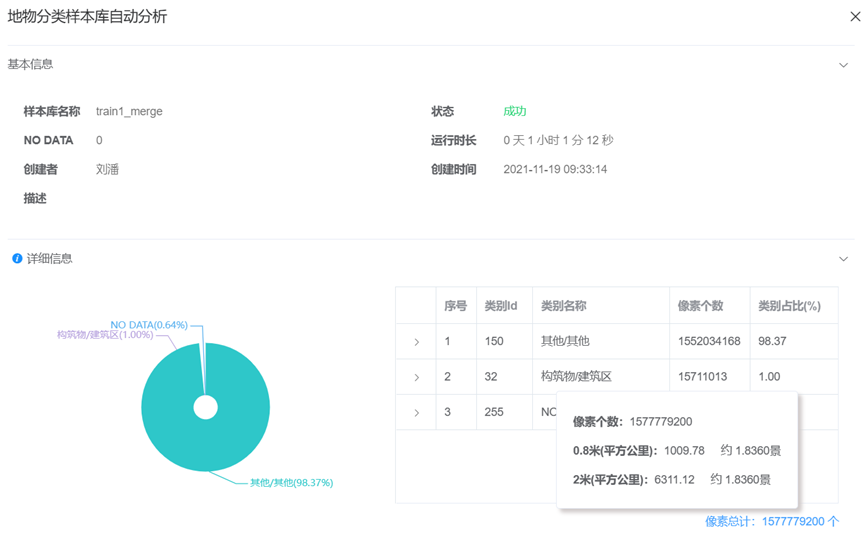The width and height of the screenshot is (865, 537).
Task: Expand table row 1 其他/其他
Action: (x=417, y=342)
